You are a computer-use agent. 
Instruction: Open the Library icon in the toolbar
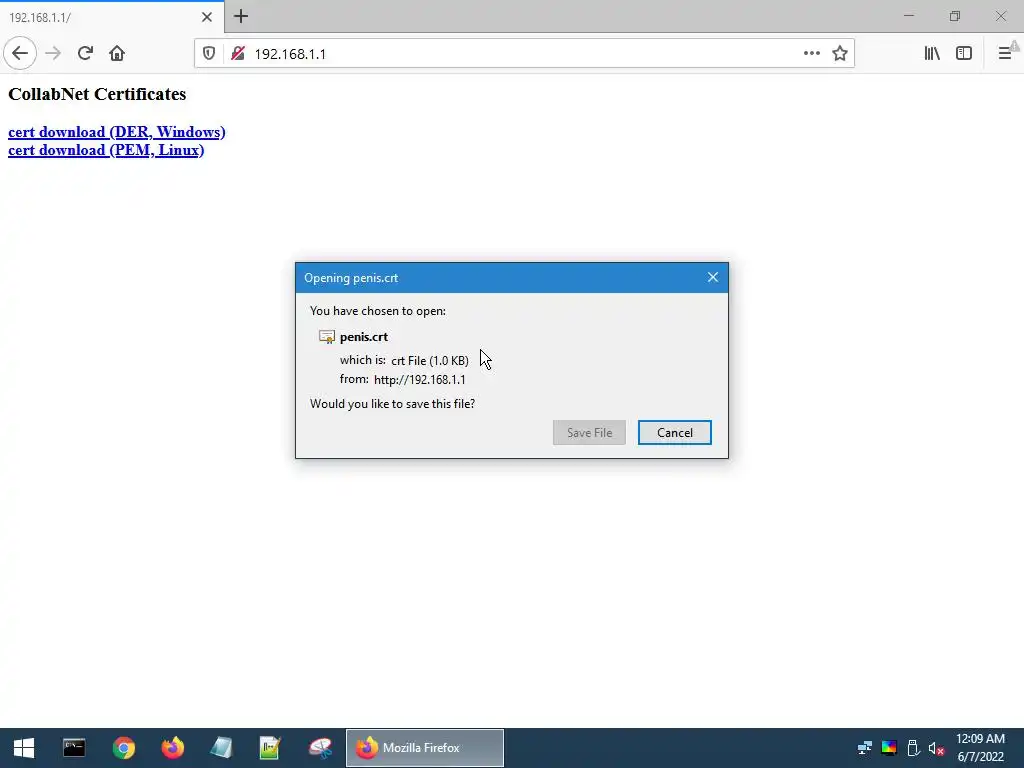pos(932,54)
